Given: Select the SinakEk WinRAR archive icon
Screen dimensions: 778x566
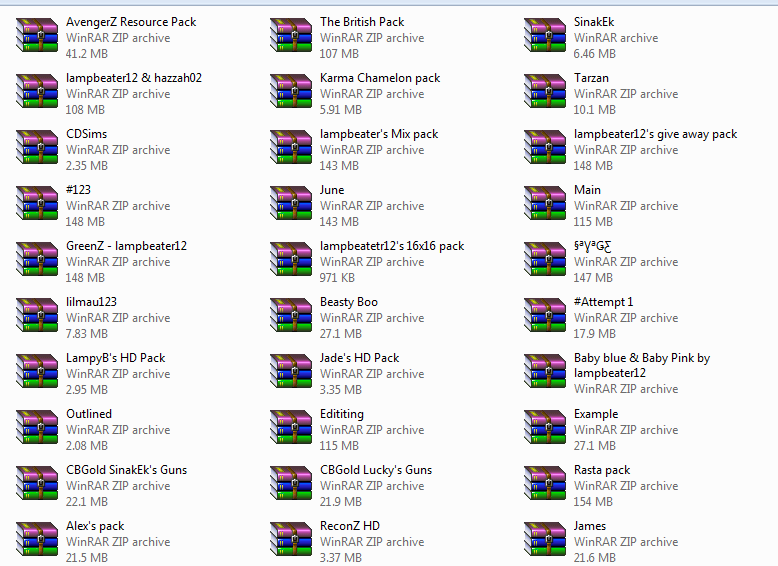Looking at the screenshot, I should click(x=545, y=35).
